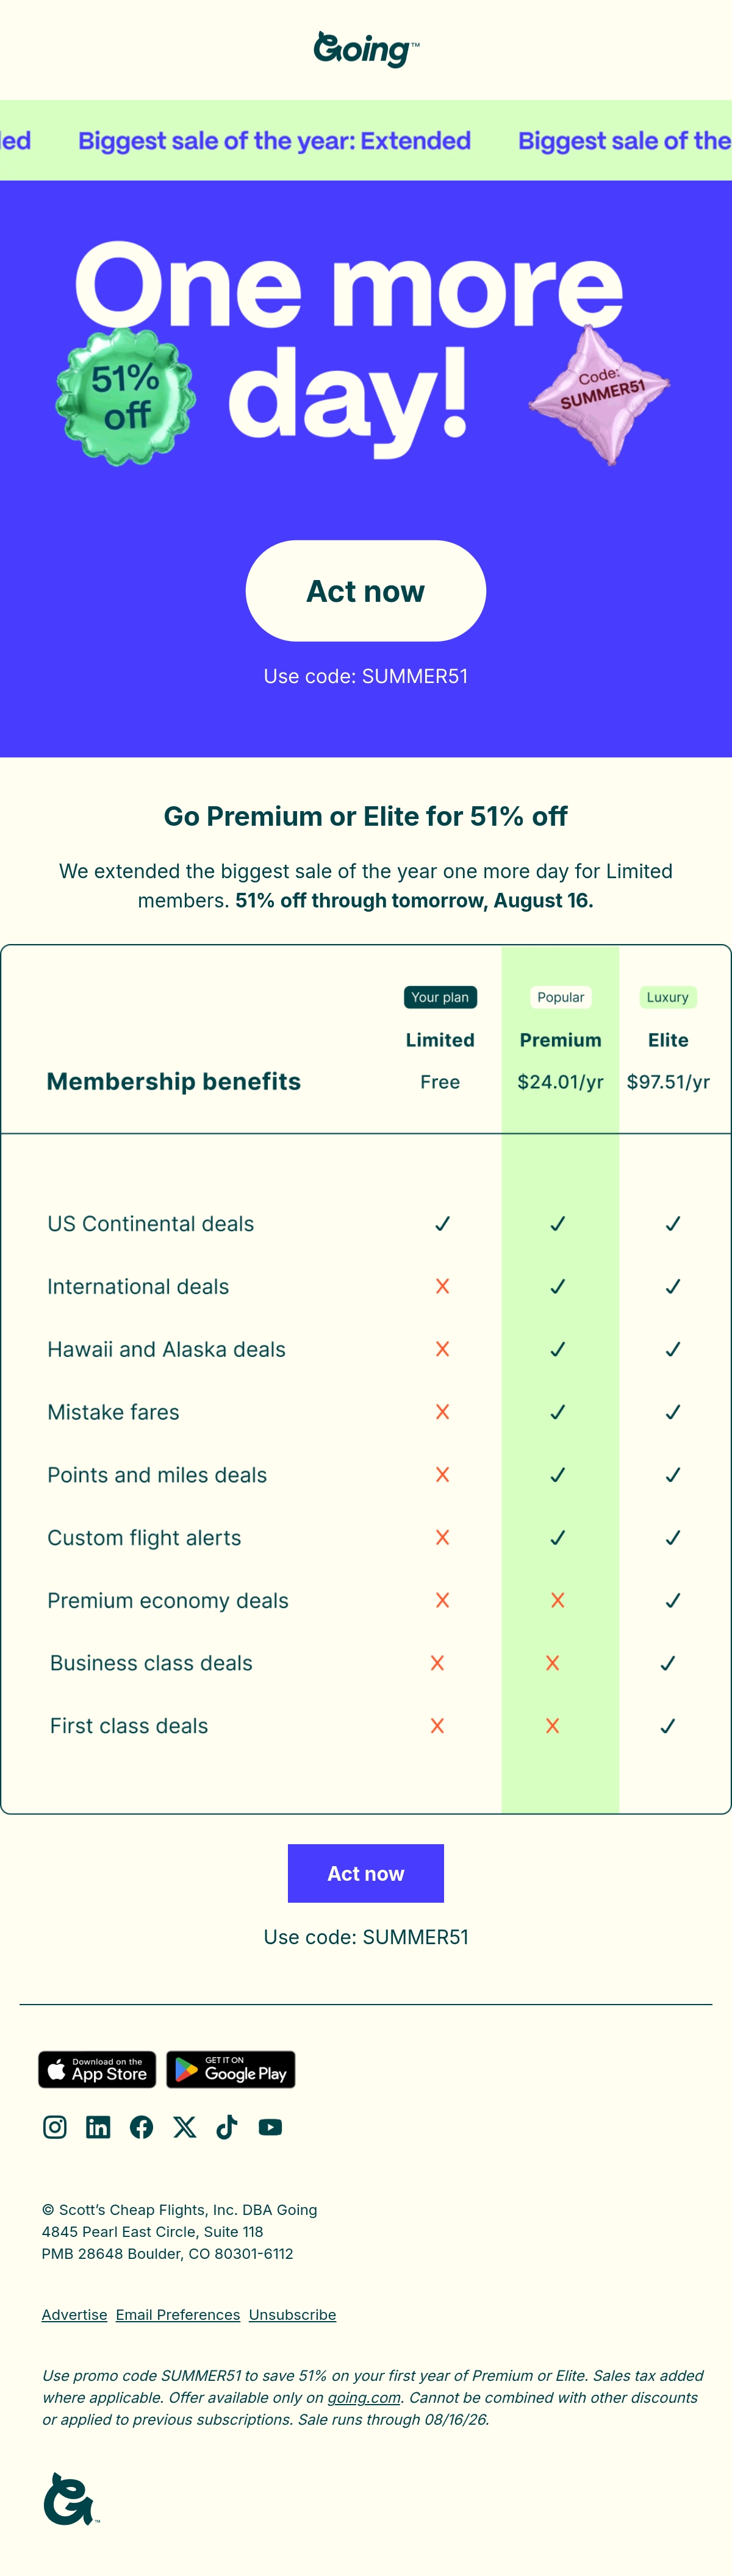The height and width of the screenshot is (2576, 732).
Task: Click the Going G logo in footer
Action: 70,2499
